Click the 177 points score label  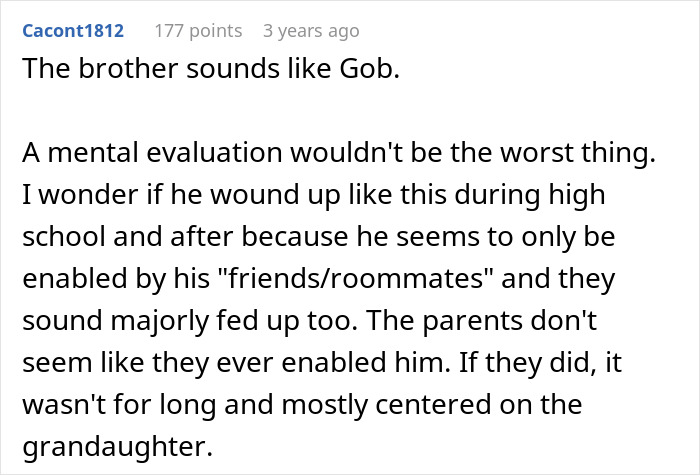click(x=198, y=31)
